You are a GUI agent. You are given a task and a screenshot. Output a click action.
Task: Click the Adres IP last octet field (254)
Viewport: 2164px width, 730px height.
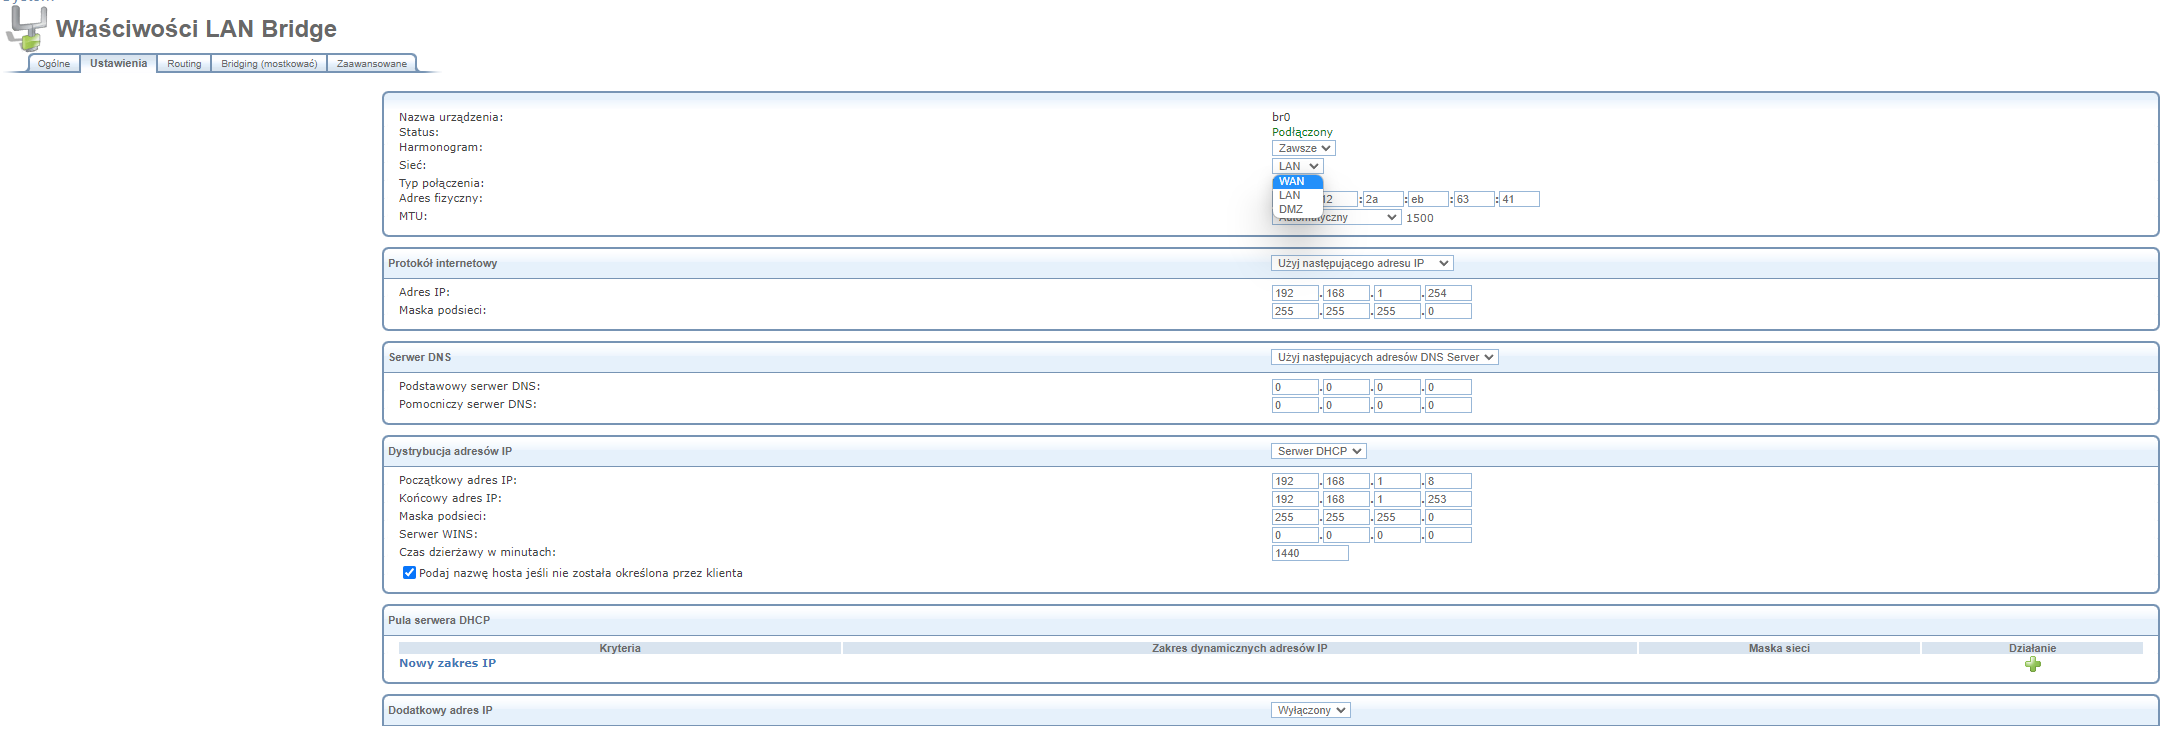pyautogui.click(x=1448, y=293)
